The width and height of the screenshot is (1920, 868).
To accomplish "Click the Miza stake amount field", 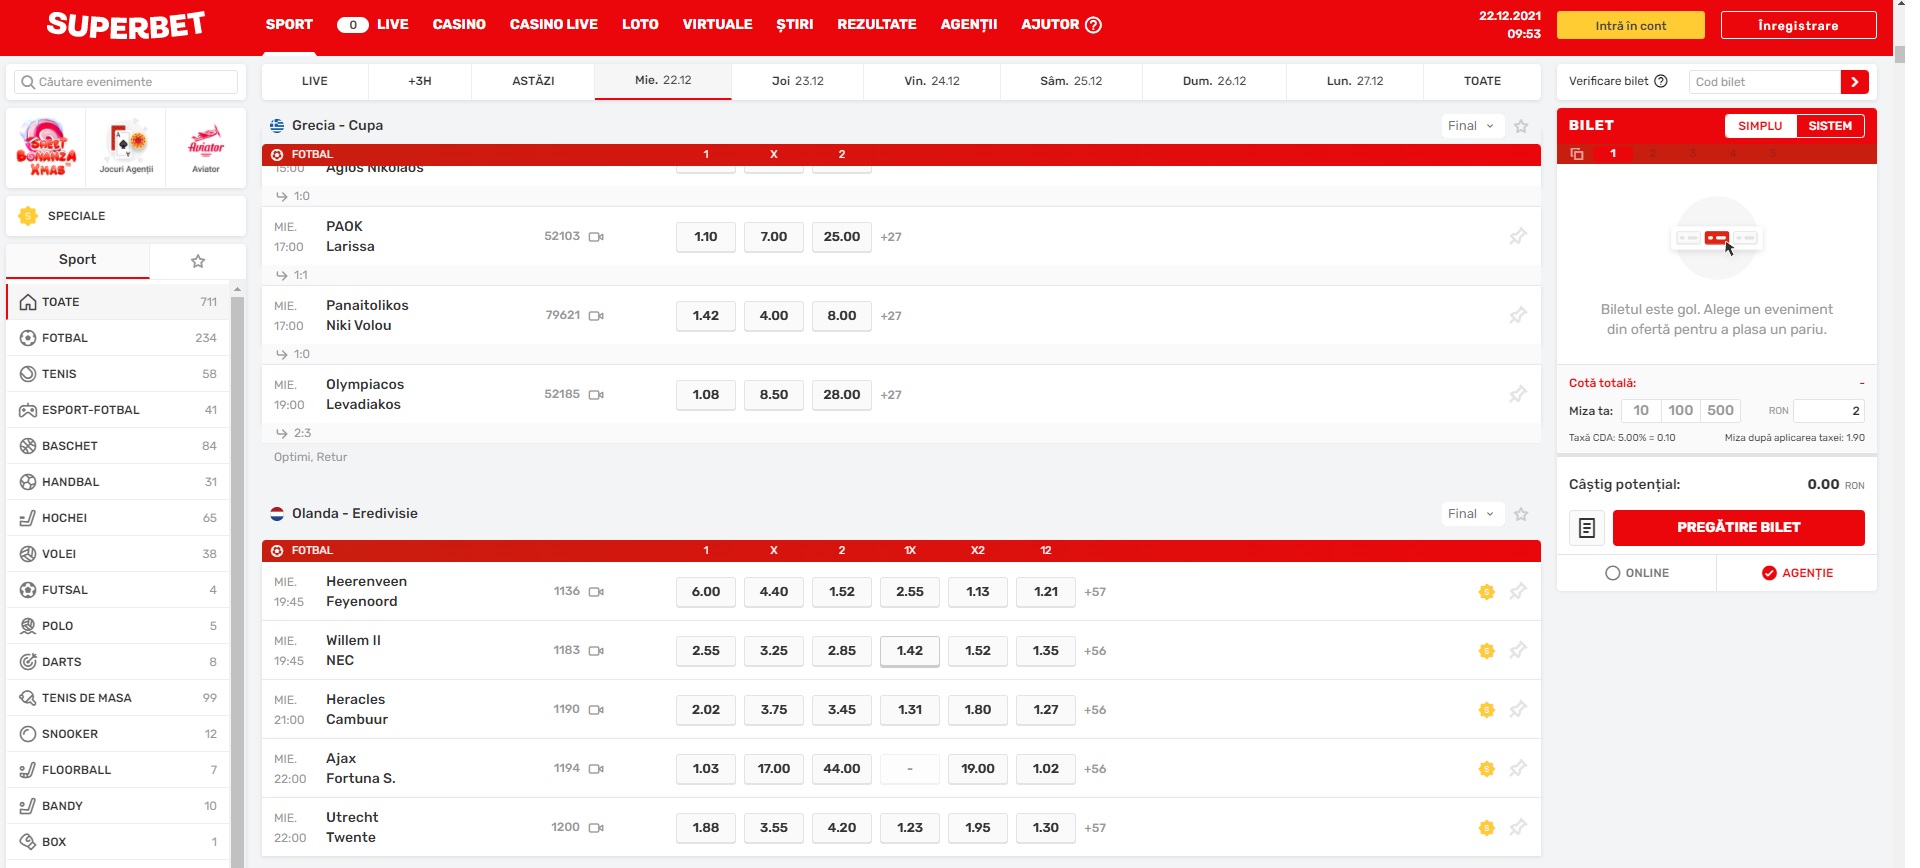I will coord(1829,411).
